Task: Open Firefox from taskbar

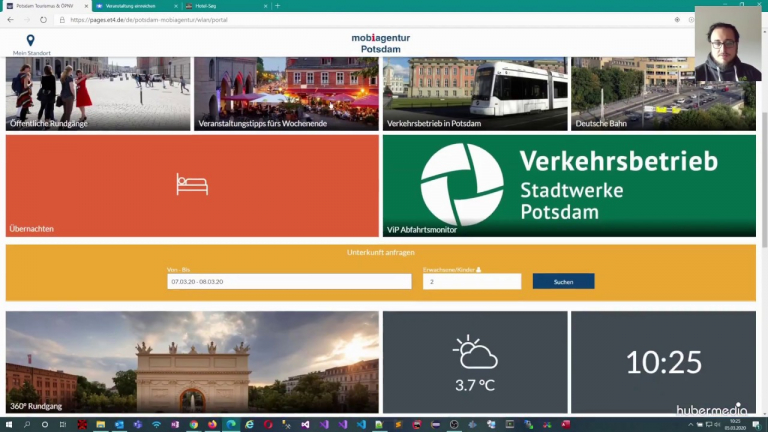Action: 212,425
